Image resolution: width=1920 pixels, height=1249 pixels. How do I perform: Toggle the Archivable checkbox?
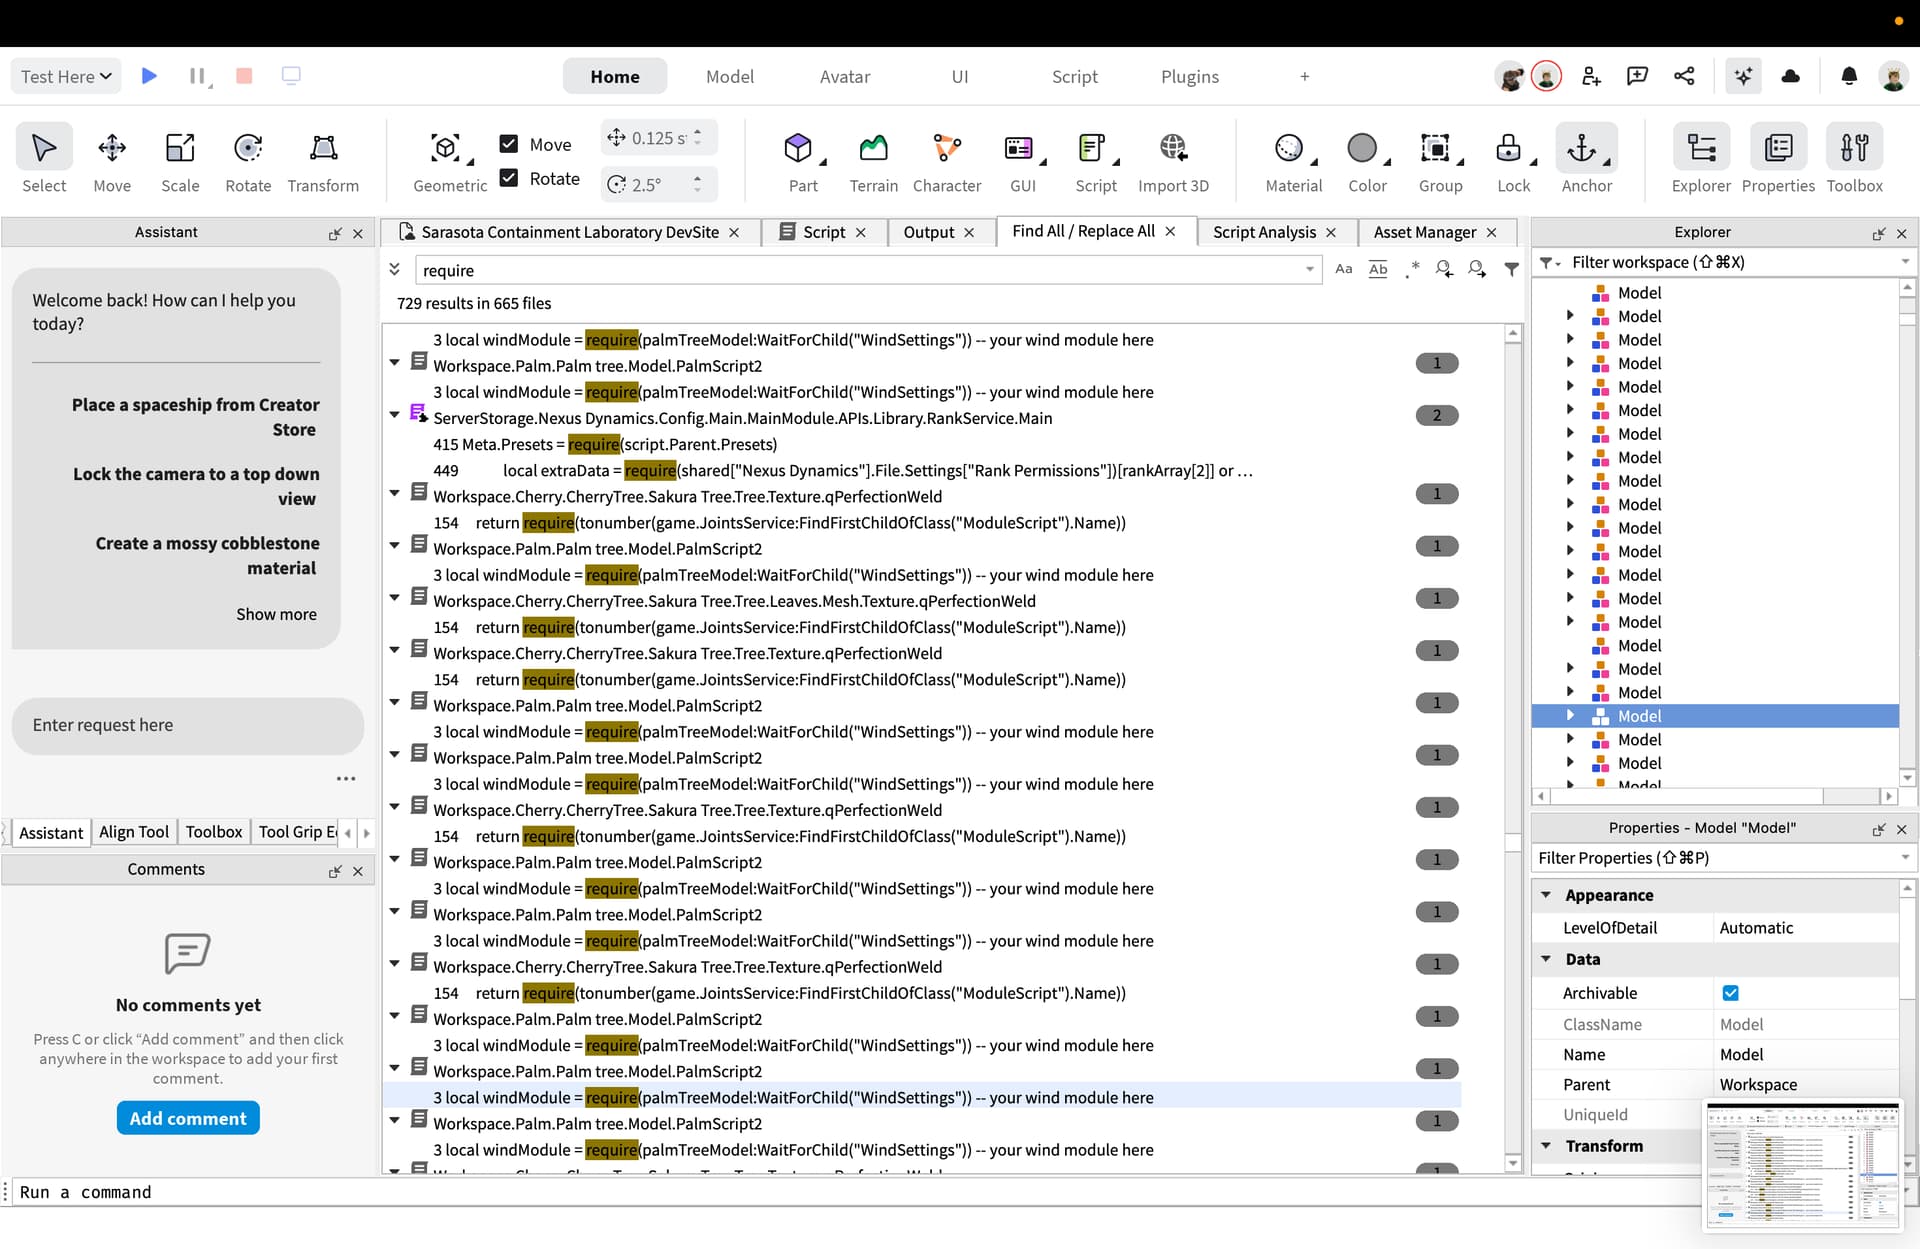tap(1730, 993)
